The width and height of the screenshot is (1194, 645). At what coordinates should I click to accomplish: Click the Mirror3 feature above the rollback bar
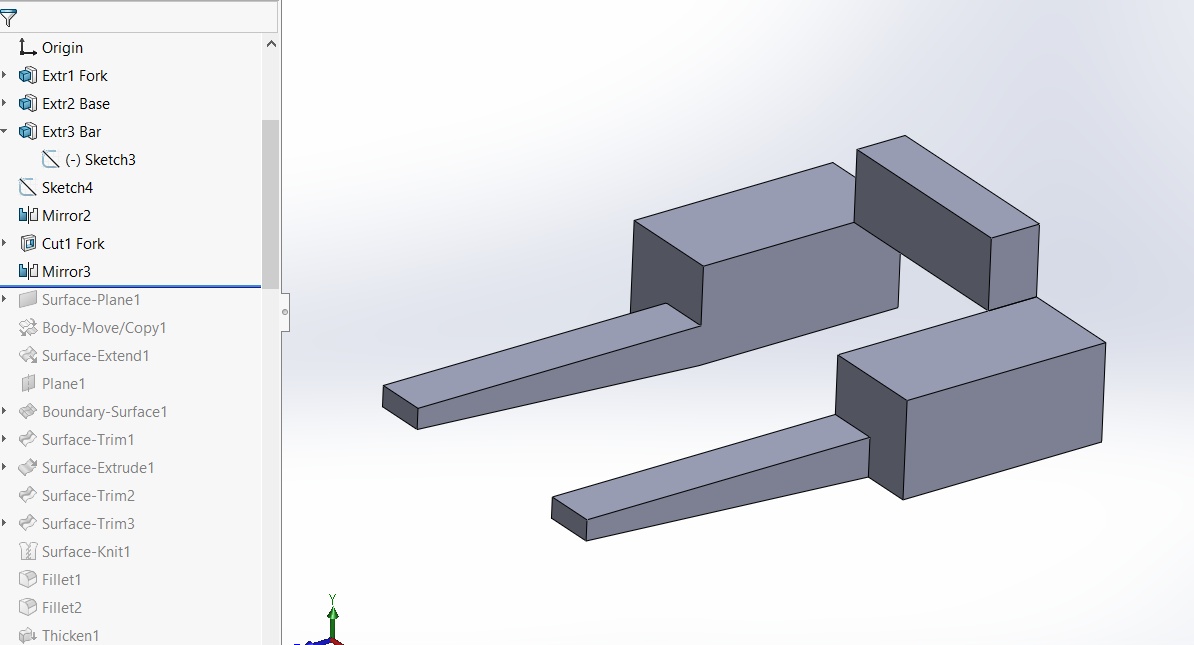[x=65, y=271]
